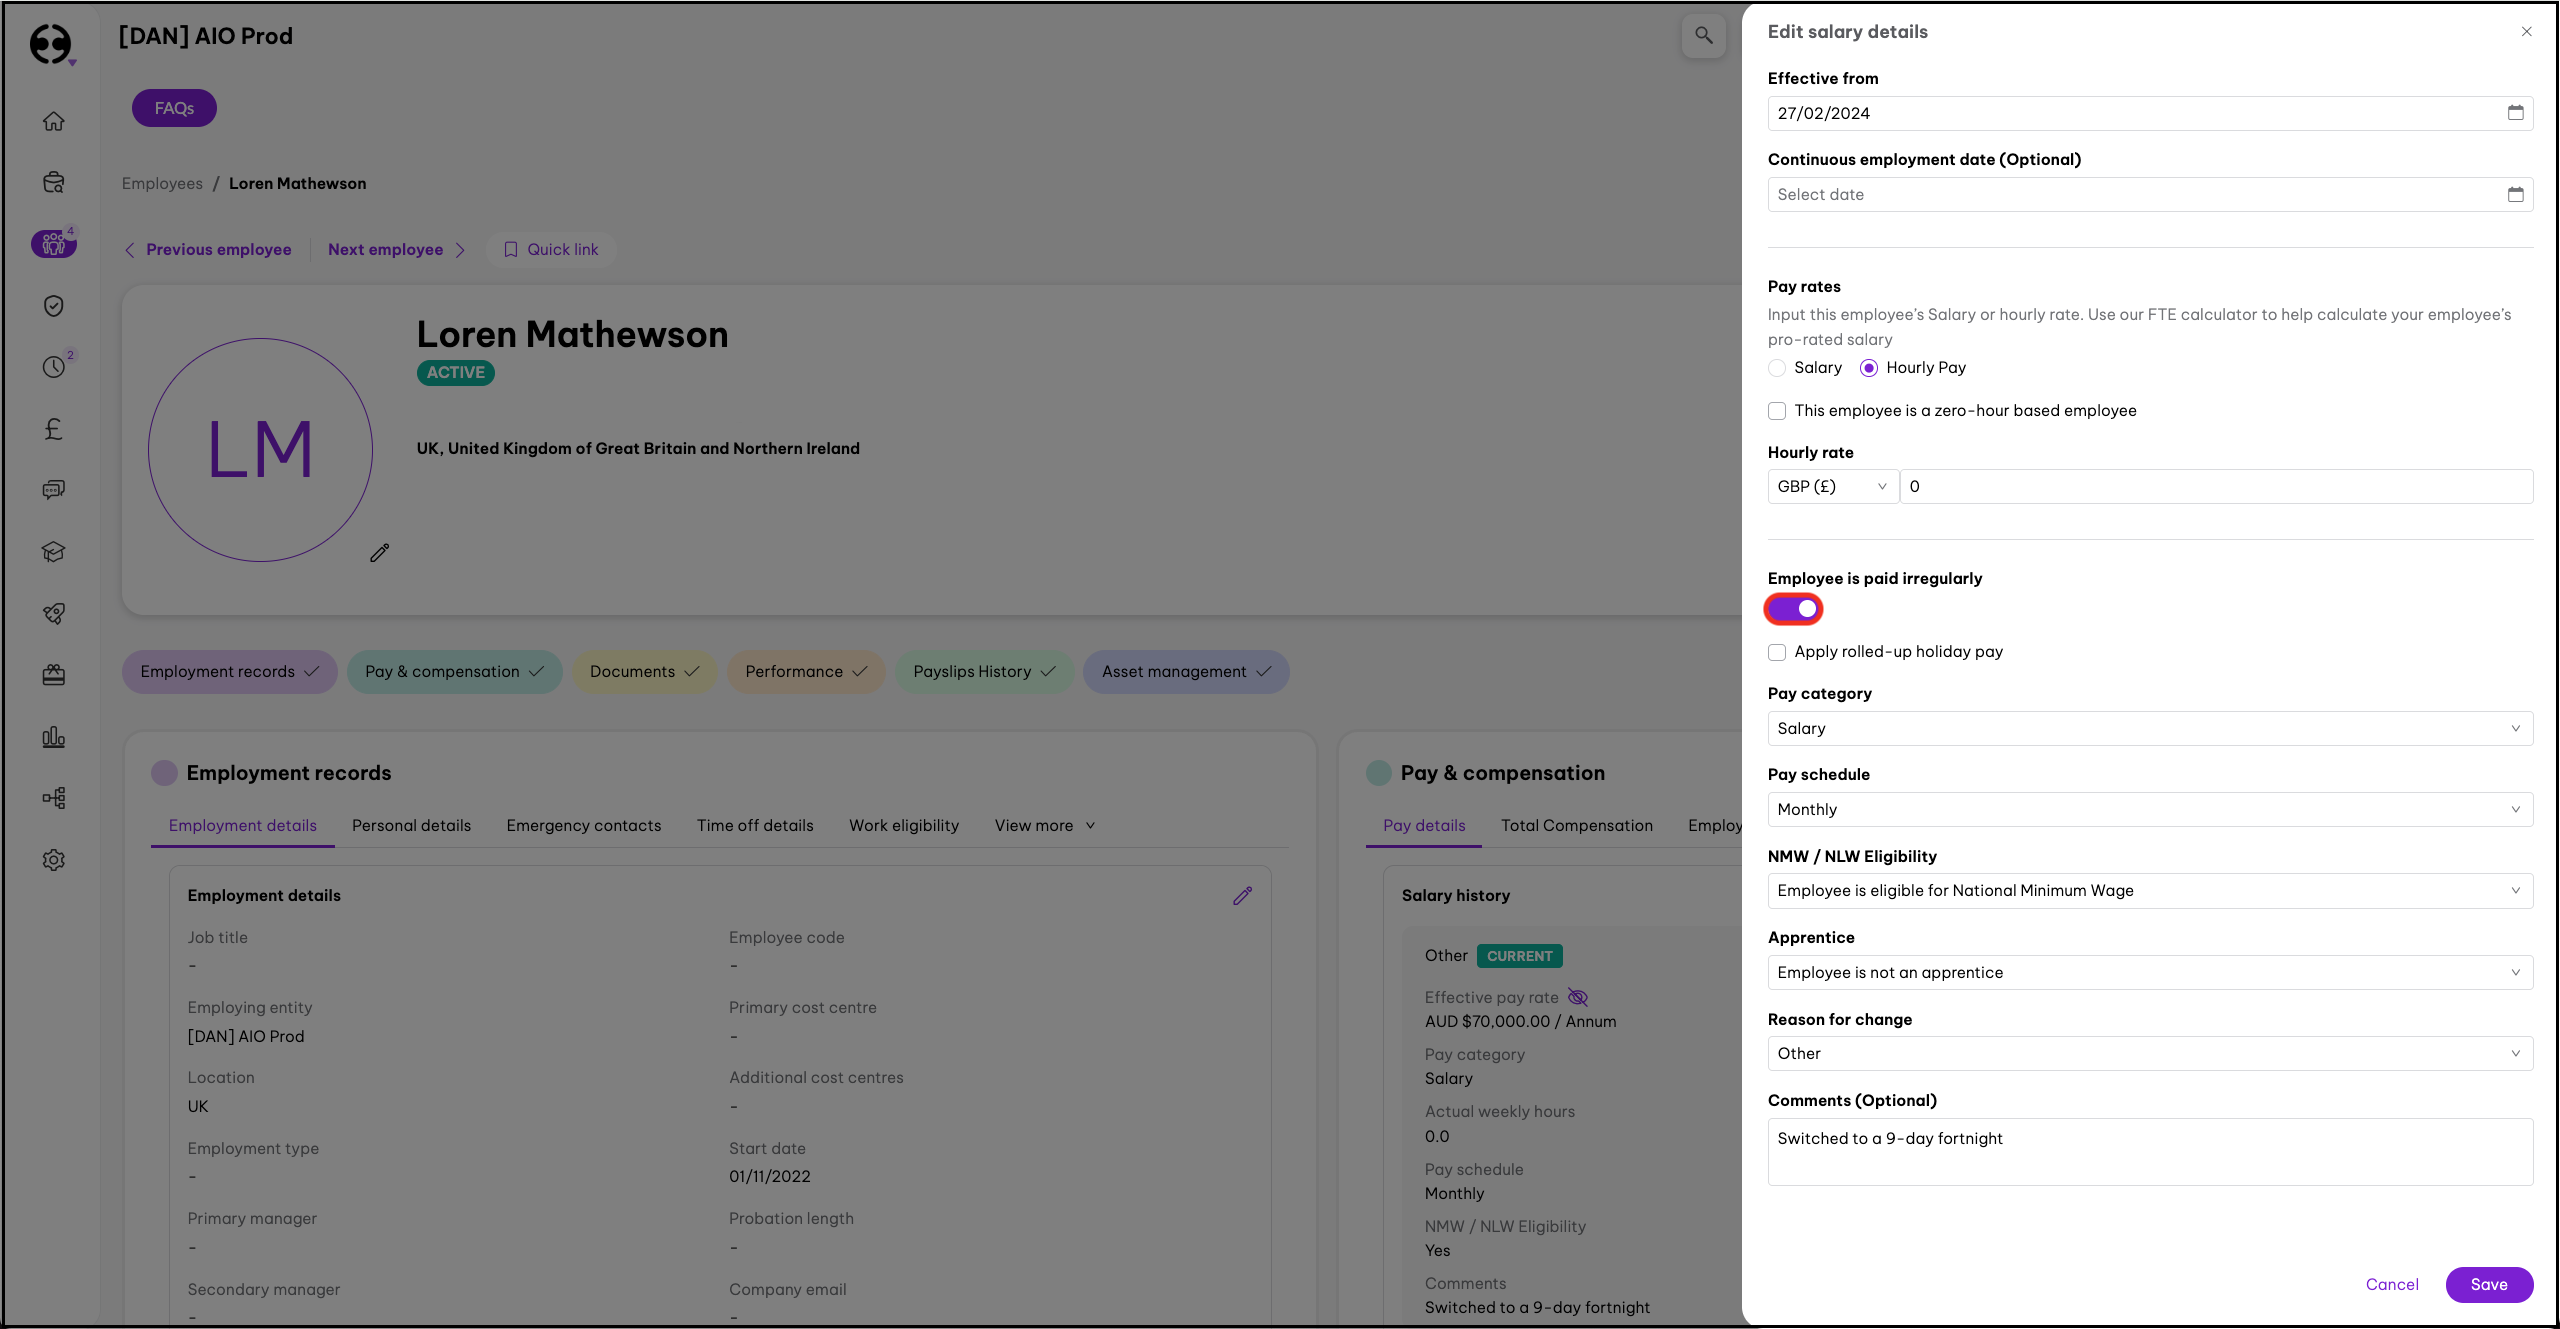Enable Apply rolled-up holiday pay checkbox
This screenshot has width=2560, height=1329.
pos(1777,652)
